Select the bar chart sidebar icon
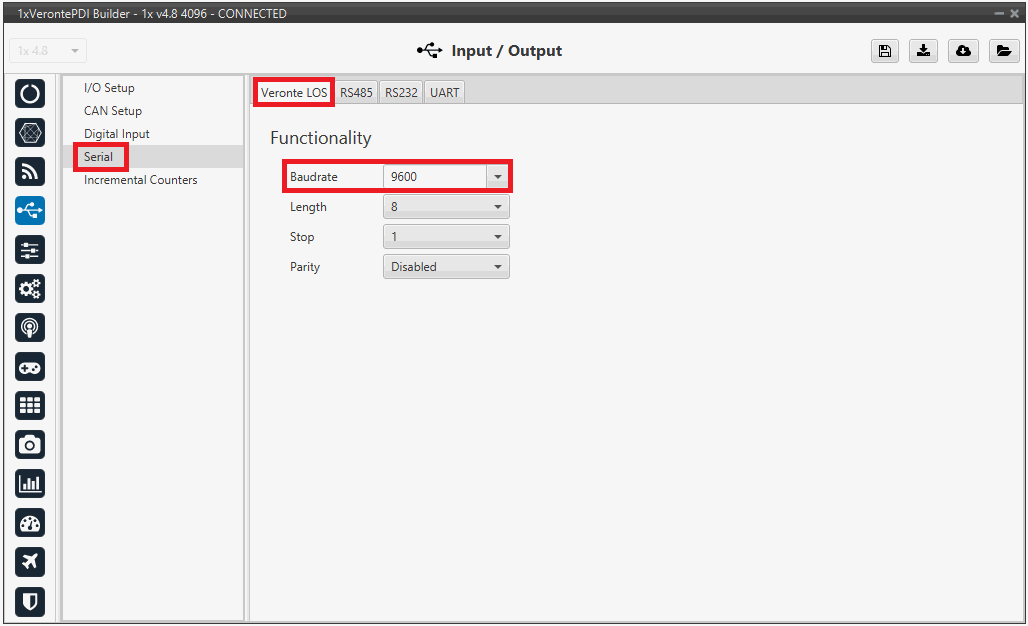The image size is (1028, 626). click(x=31, y=483)
